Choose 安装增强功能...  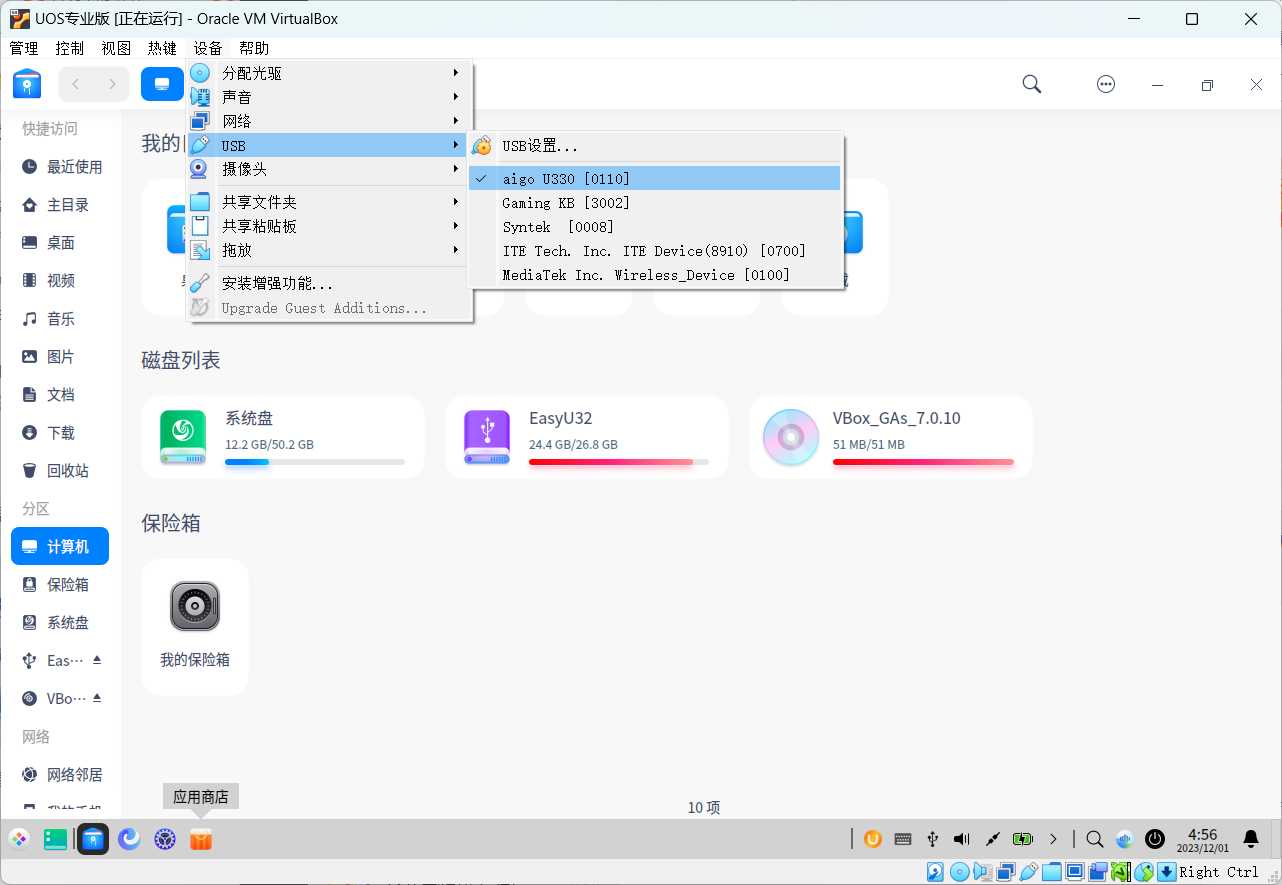[x=329, y=284]
